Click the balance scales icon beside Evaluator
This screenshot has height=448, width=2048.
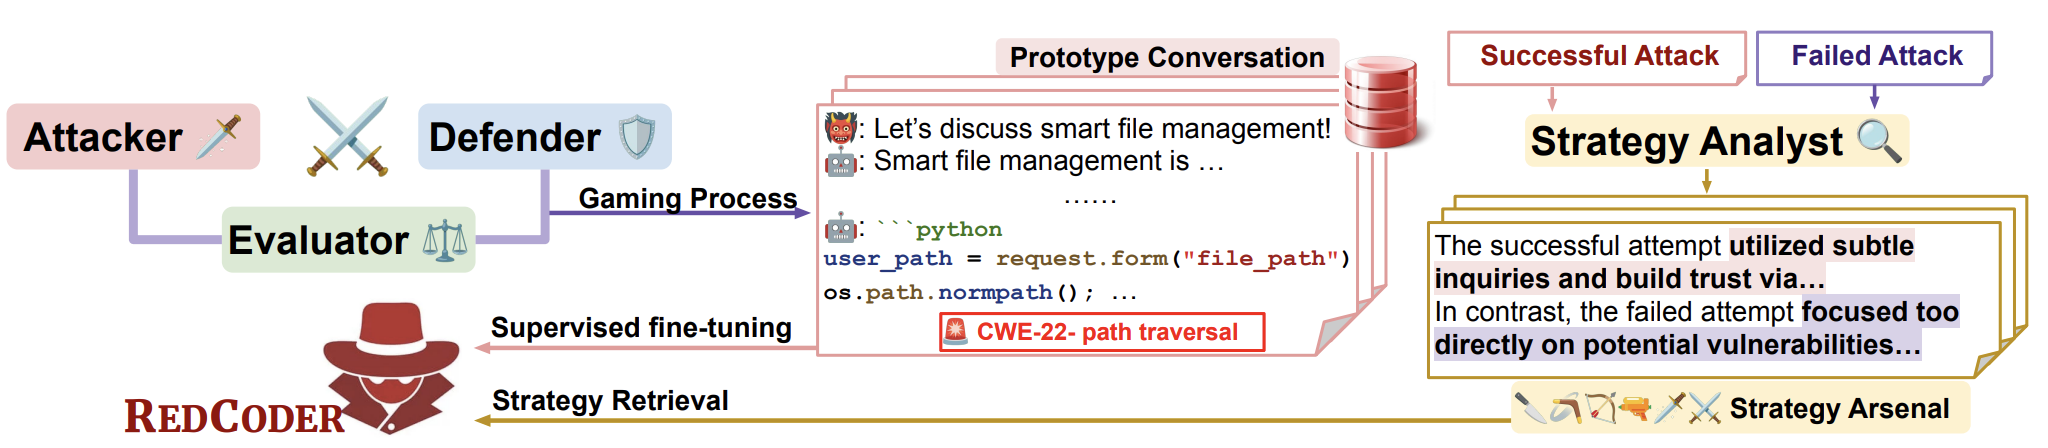pyautogui.click(x=445, y=241)
